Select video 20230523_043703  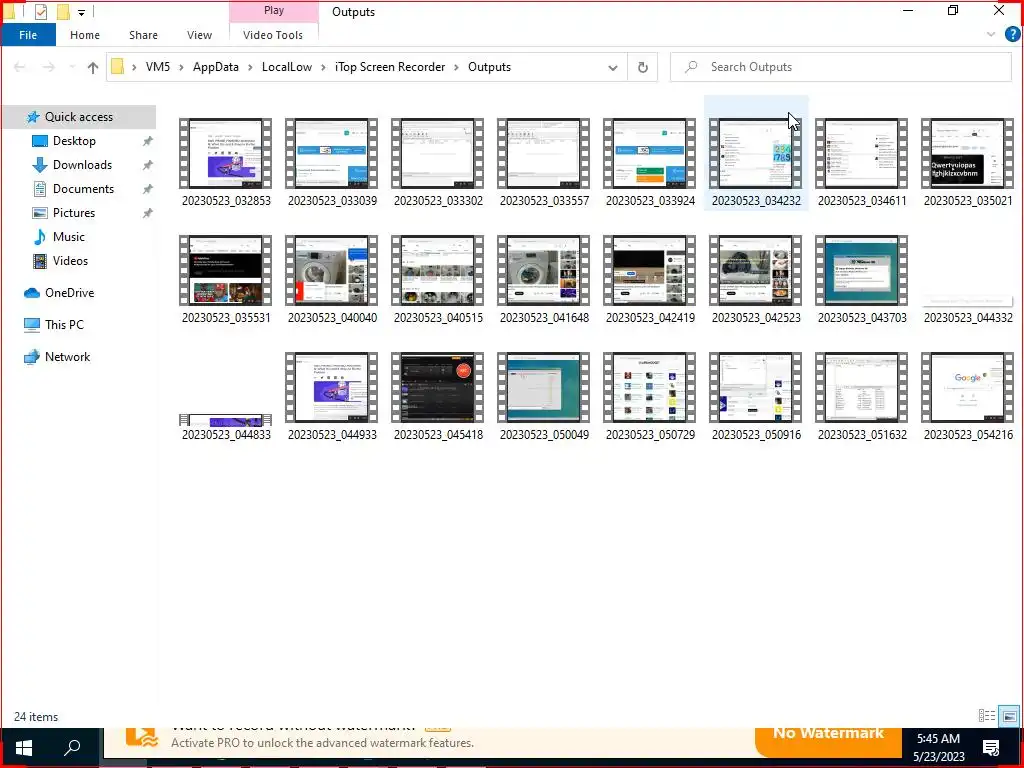pyautogui.click(x=861, y=280)
